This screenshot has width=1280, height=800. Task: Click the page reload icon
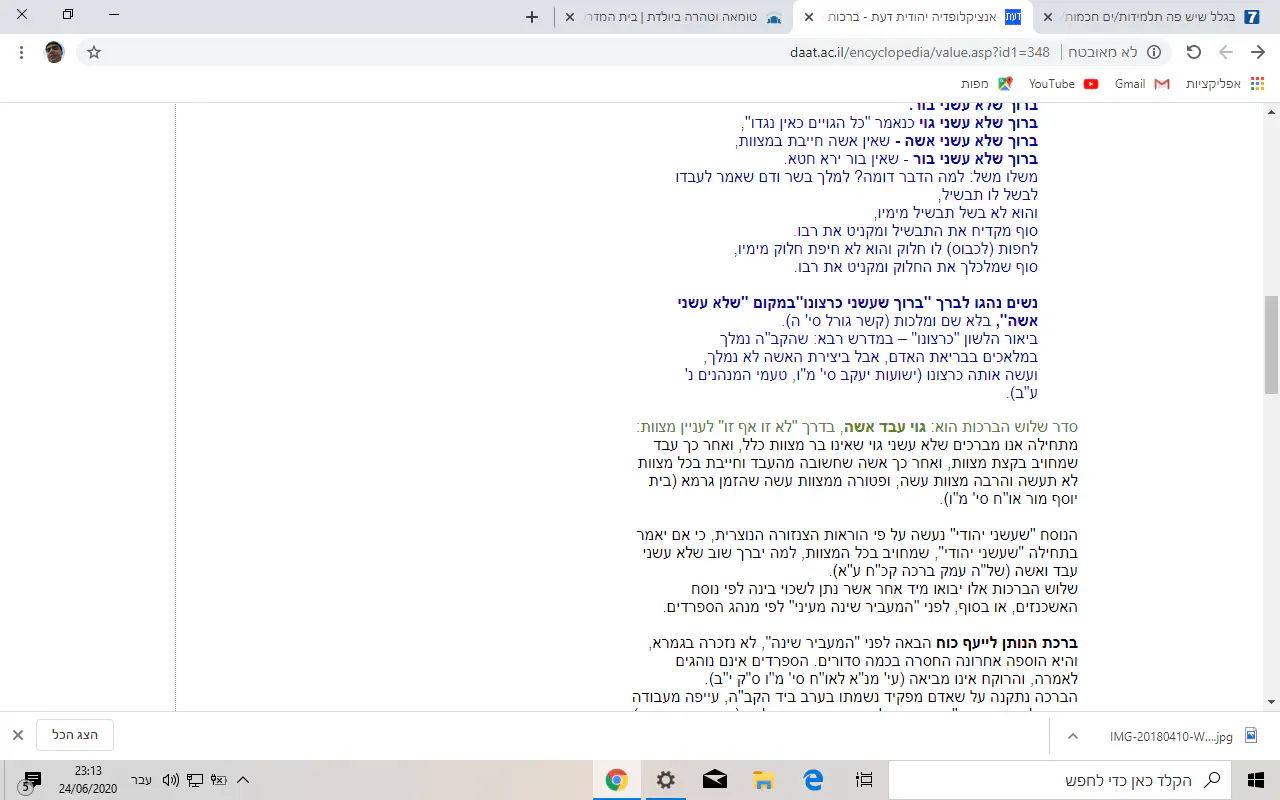tap(1193, 52)
